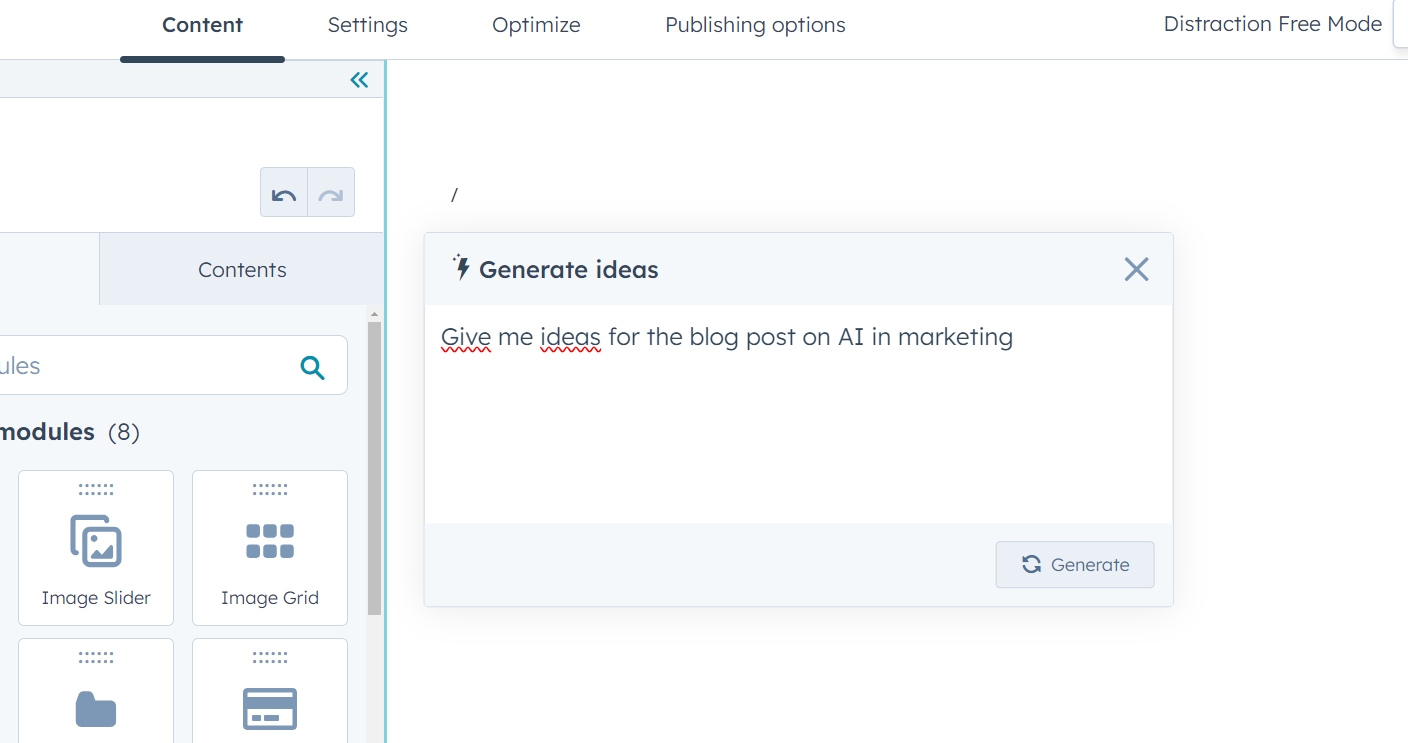Switch to the Optimize tab
Screen dimensions: 1408x743
536,25
